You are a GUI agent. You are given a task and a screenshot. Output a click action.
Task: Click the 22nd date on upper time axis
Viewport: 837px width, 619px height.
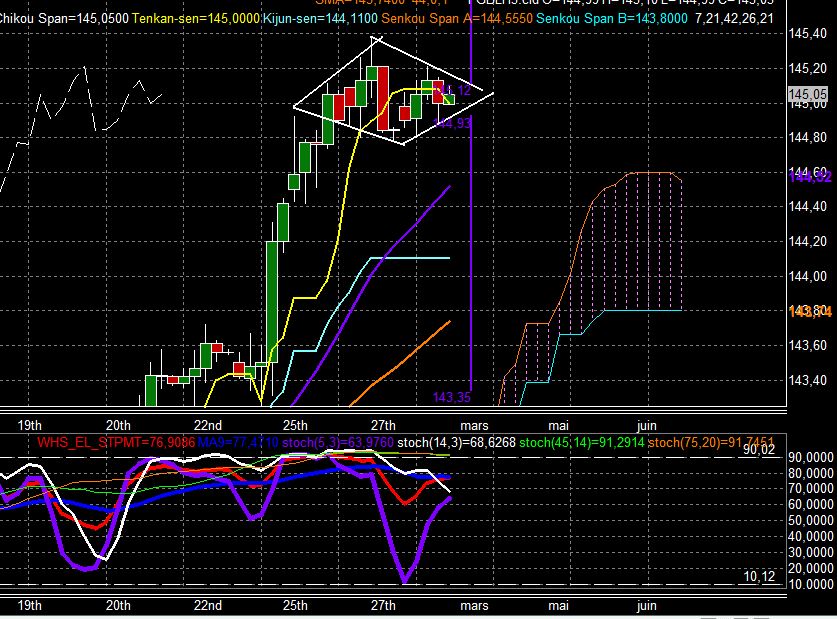(208, 425)
